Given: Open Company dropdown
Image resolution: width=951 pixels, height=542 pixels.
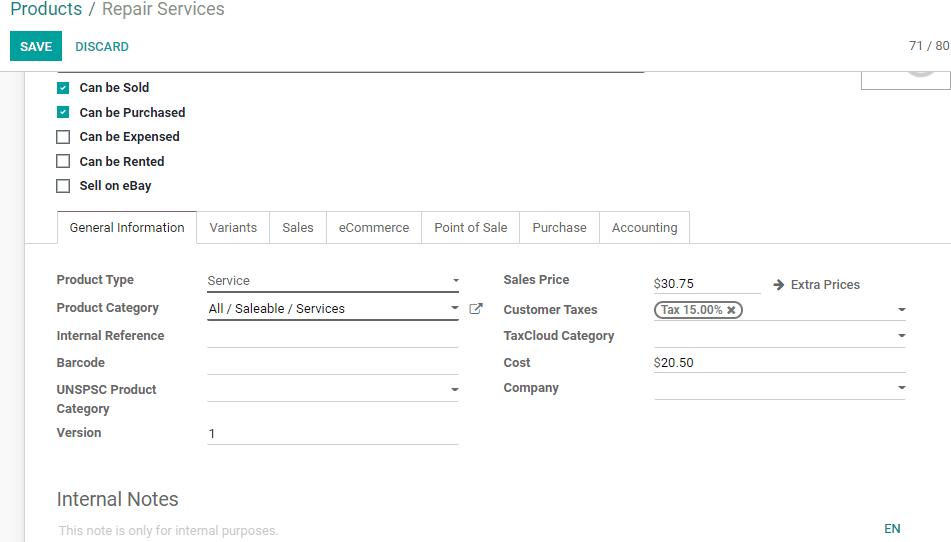Looking at the screenshot, I should click(x=901, y=387).
